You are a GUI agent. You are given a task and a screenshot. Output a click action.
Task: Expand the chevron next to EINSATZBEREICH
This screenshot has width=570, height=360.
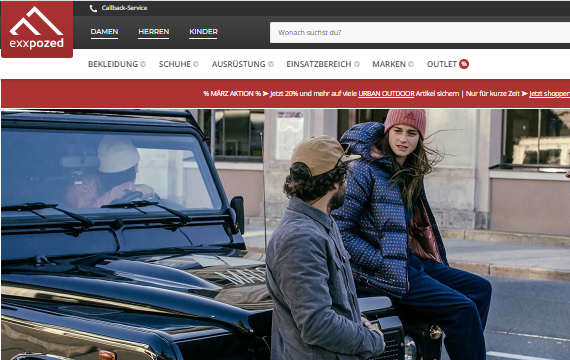coord(357,64)
